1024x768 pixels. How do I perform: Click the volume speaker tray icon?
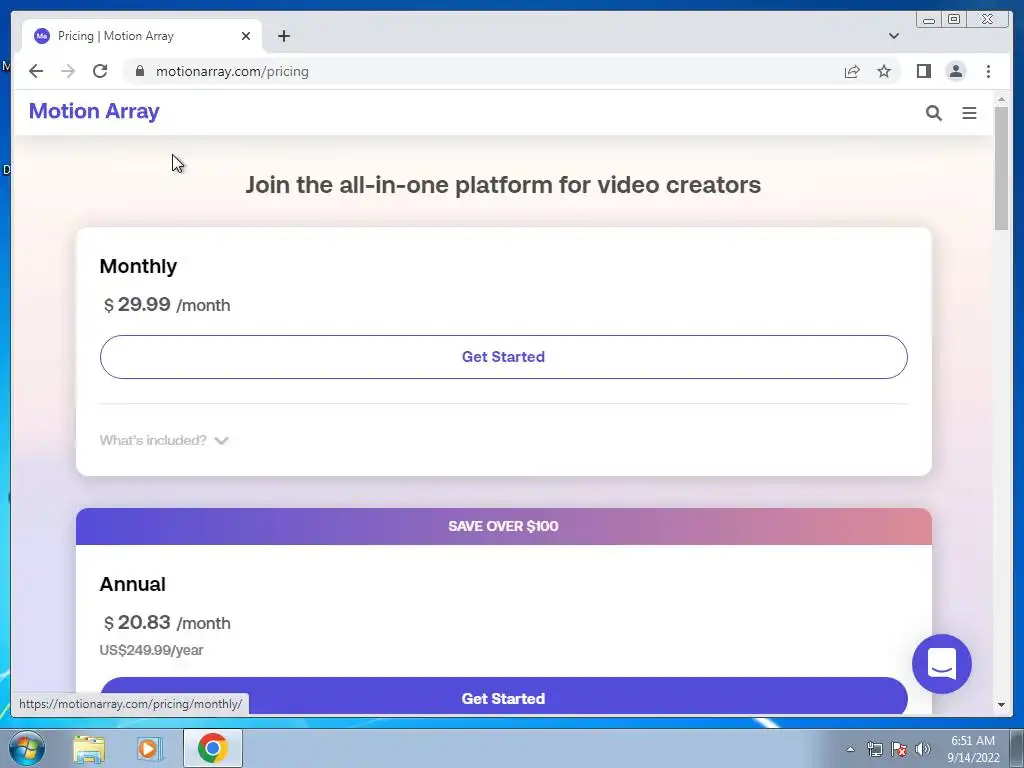click(x=922, y=749)
